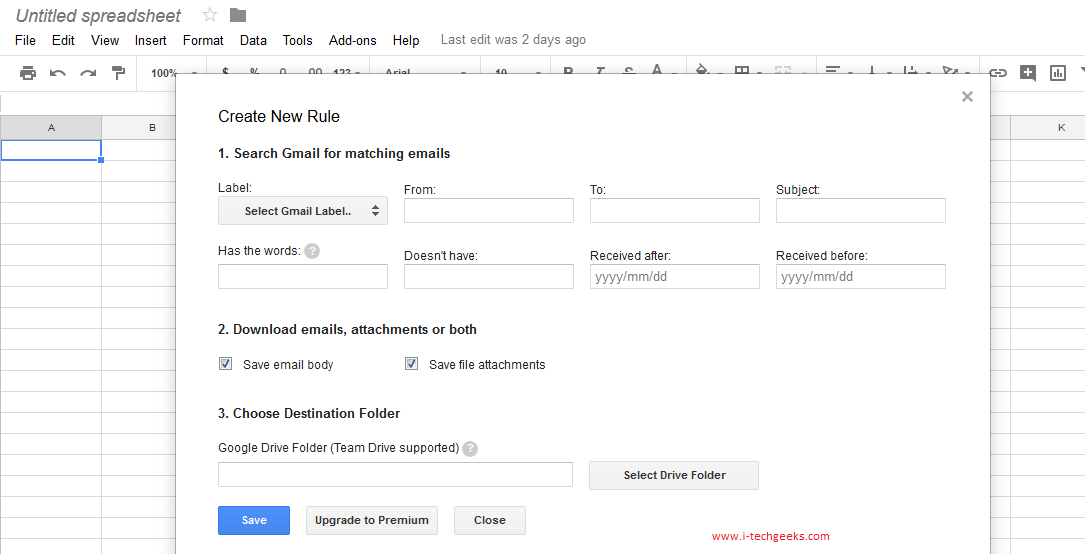This screenshot has width=1085, height=554.
Task: Click the Select Drive Folder button
Action: click(x=674, y=475)
